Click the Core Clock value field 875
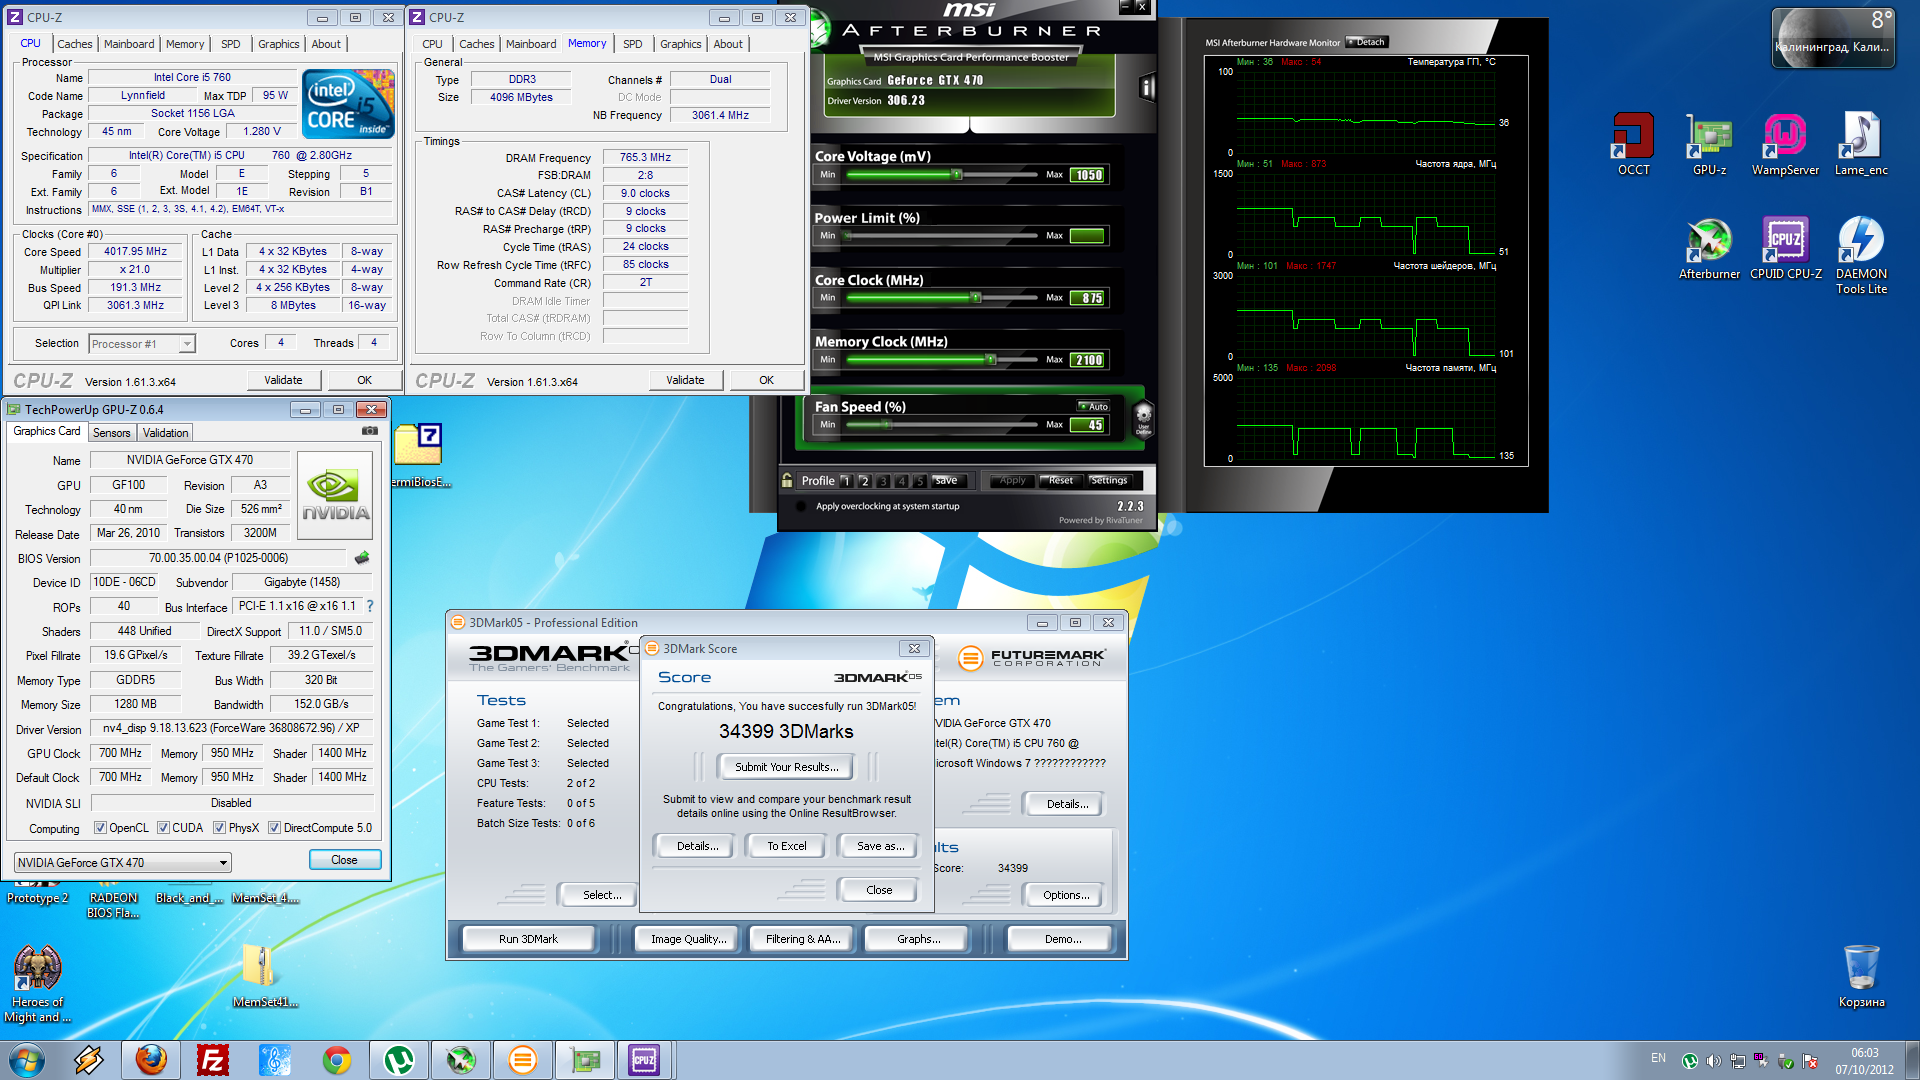Screen dimensions: 1920x1080 pos(1088,298)
